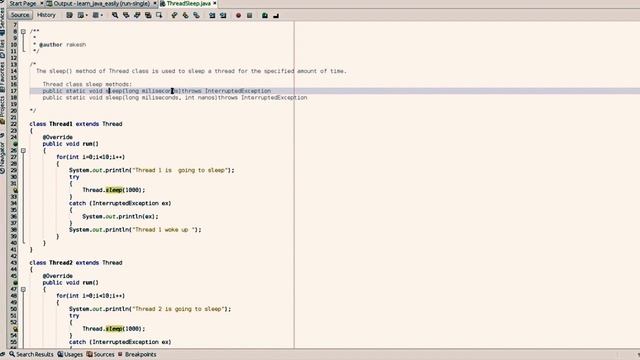Screen dimensions: 640x360
Task: Switch editor to History view
Action: click(46, 15)
